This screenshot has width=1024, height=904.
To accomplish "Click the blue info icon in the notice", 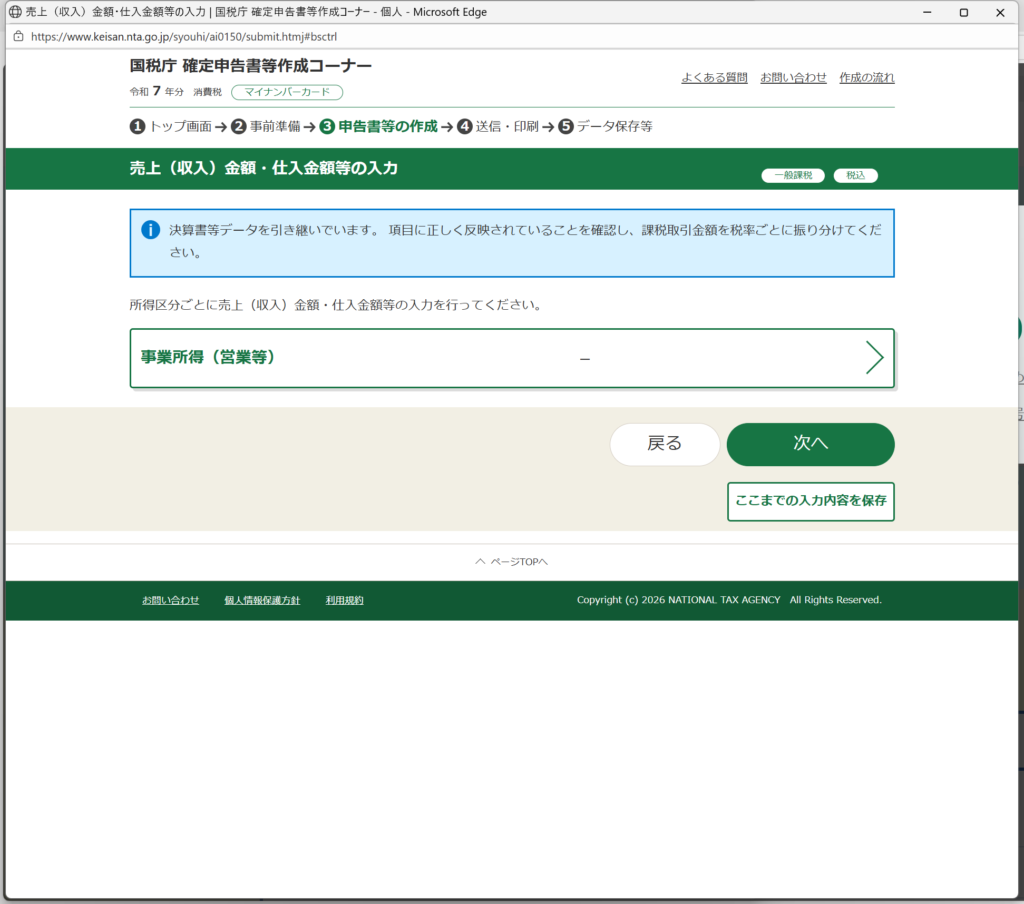I will tap(150, 230).
